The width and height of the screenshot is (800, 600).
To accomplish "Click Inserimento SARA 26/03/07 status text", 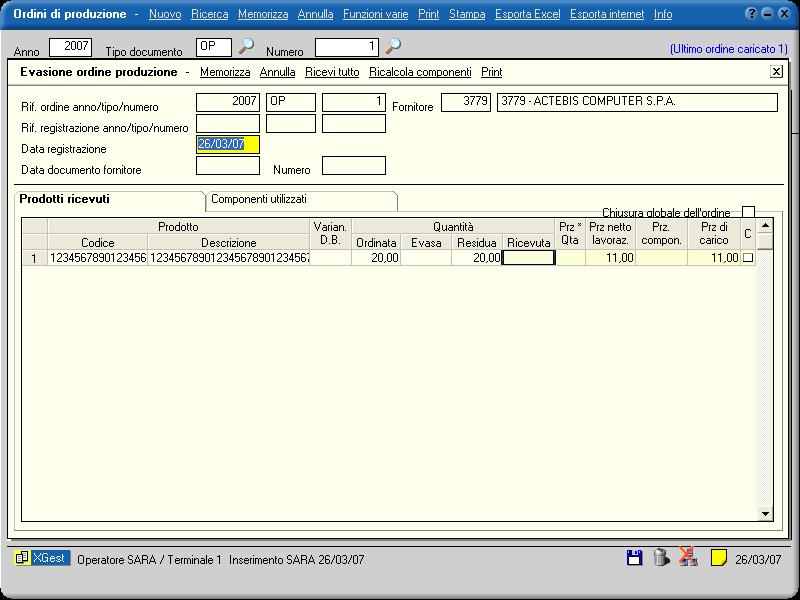I will 297,560.
